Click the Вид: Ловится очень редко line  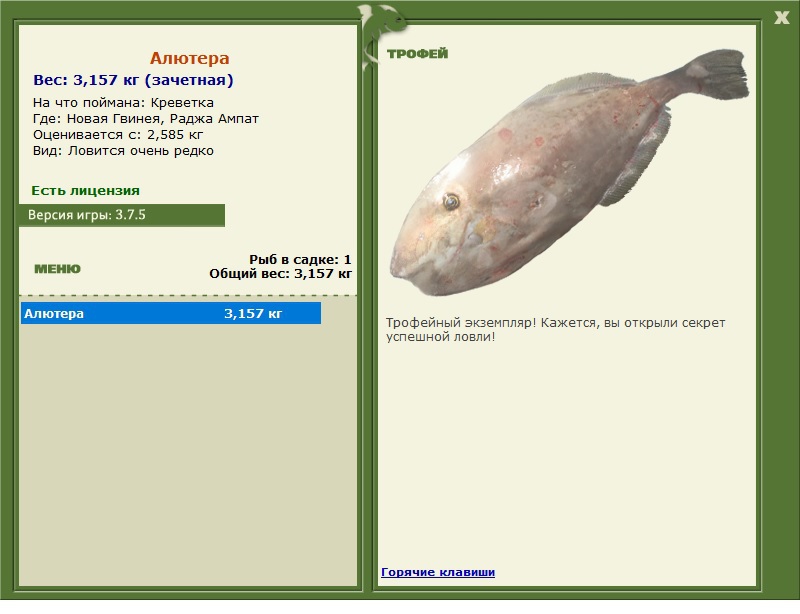(x=123, y=151)
